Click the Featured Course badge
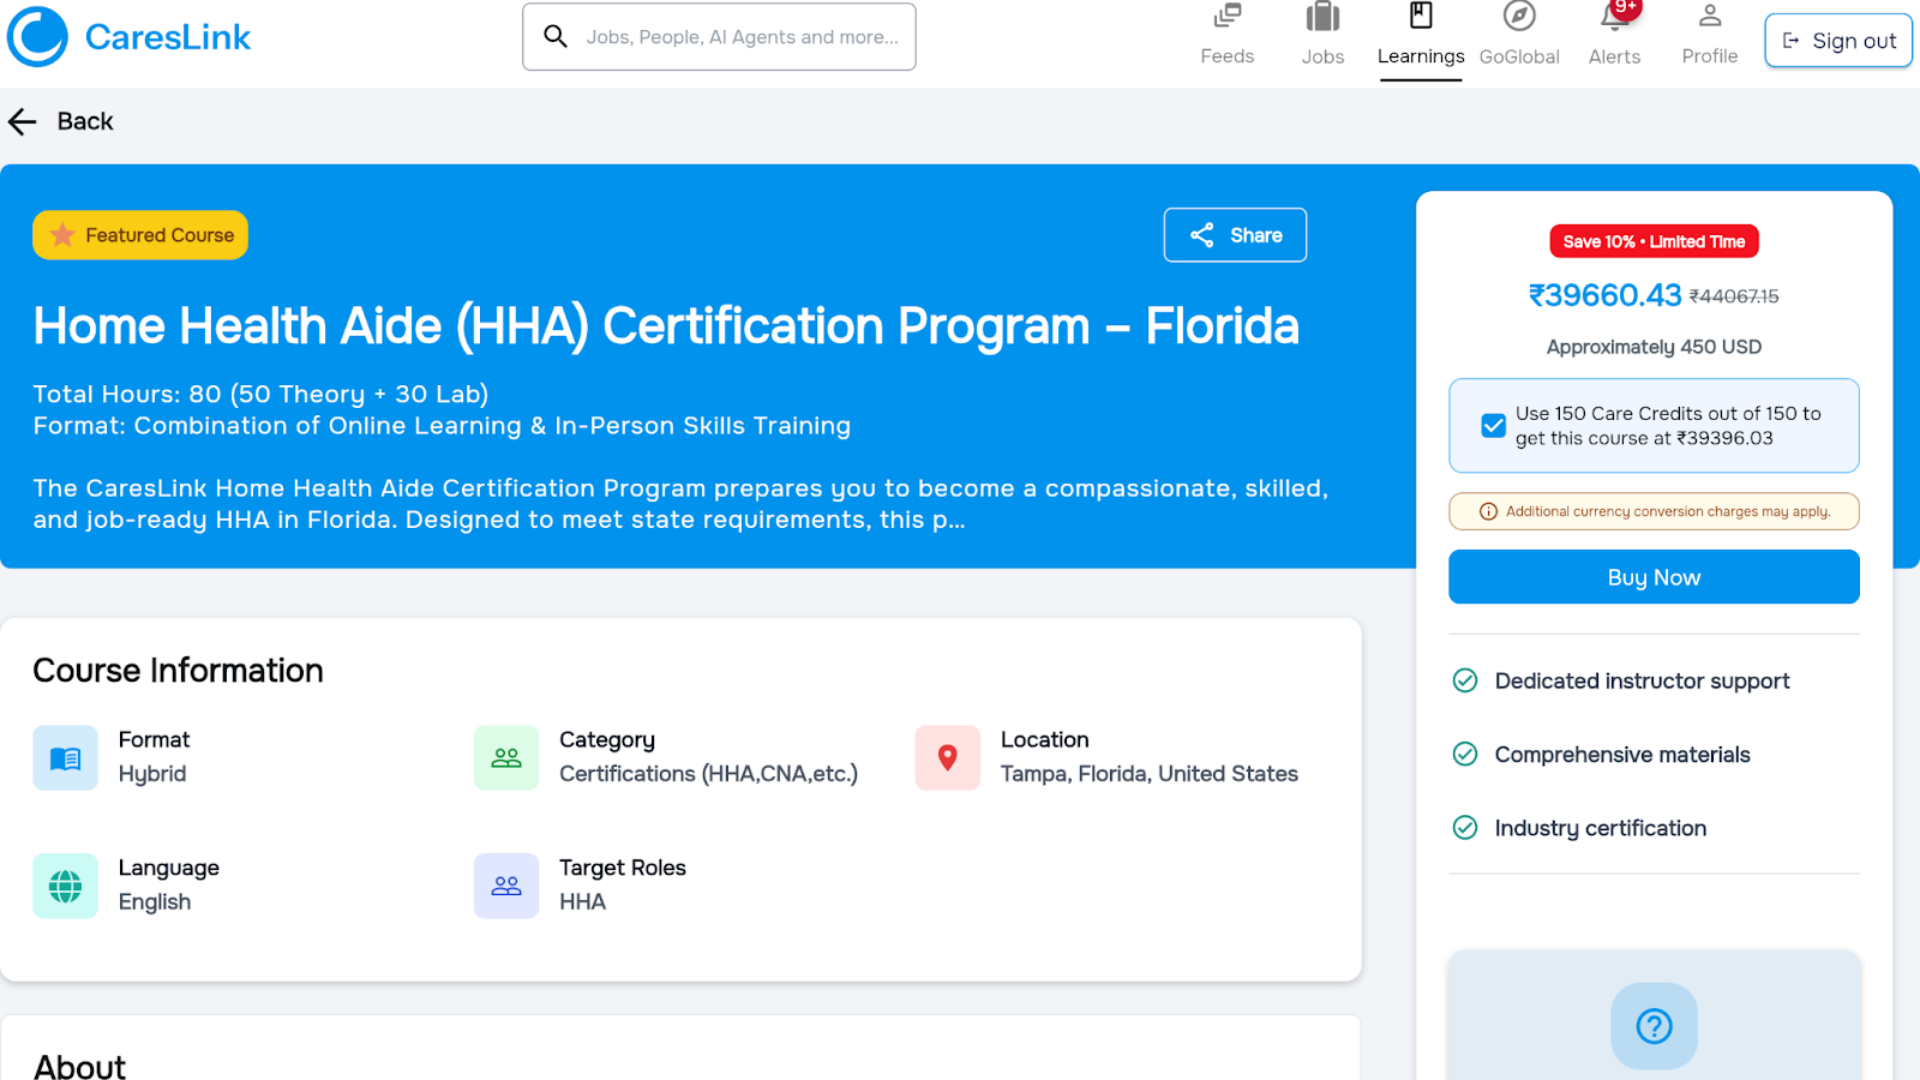The width and height of the screenshot is (1920, 1080). [x=140, y=235]
